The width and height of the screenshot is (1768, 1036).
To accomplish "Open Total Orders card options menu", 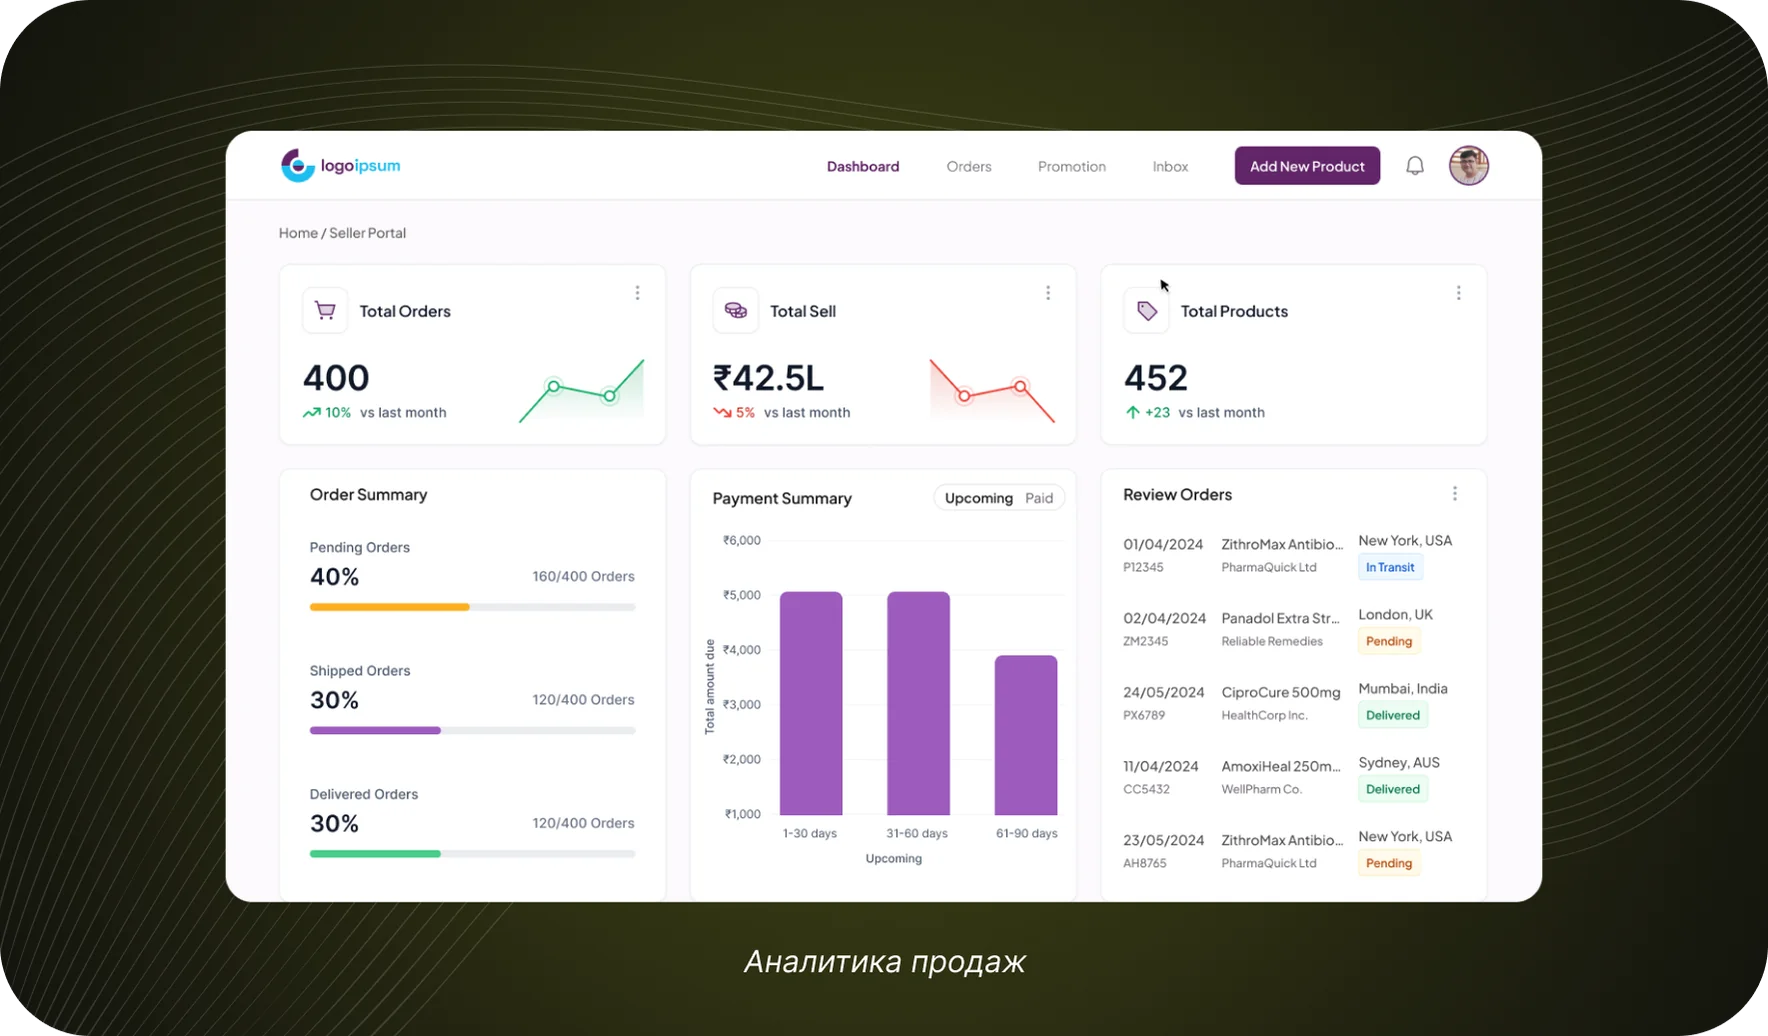I will tap(637, 293).
